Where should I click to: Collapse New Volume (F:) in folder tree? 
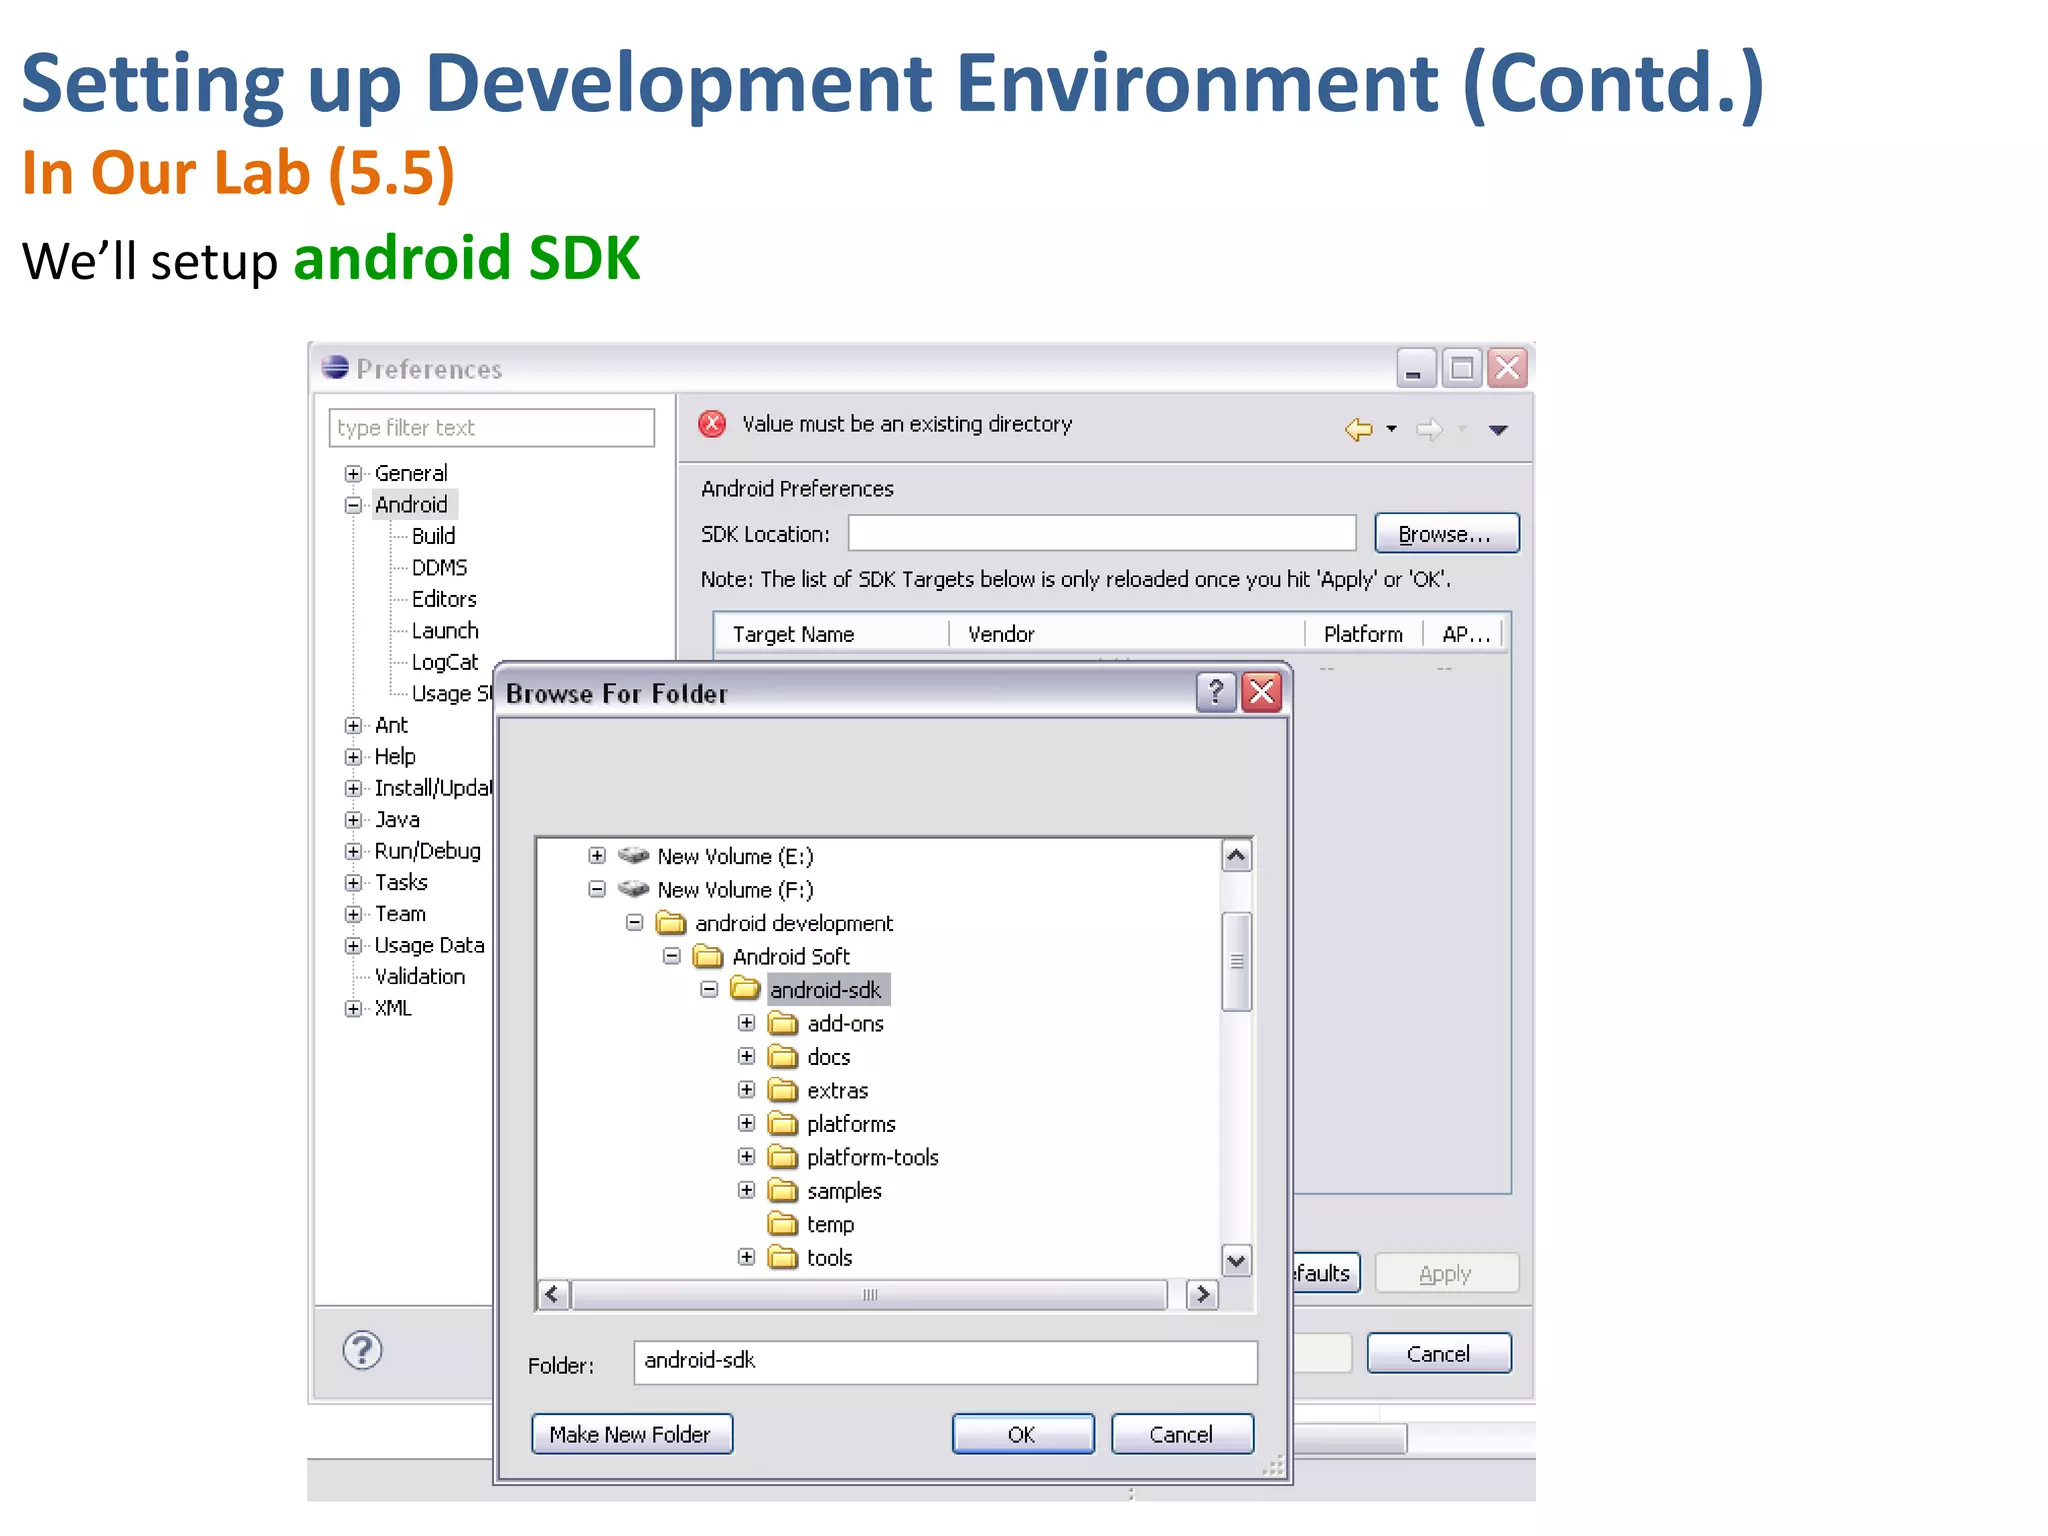coord(597,888)
